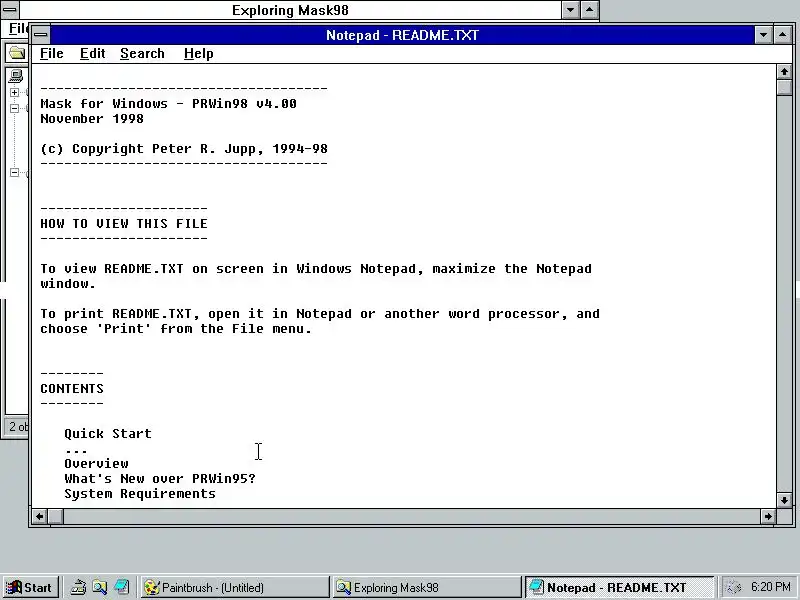This screenshot has width=800, height=600.
Task: Click the Exploring Mask98 title bar
Action: point(290,10)
